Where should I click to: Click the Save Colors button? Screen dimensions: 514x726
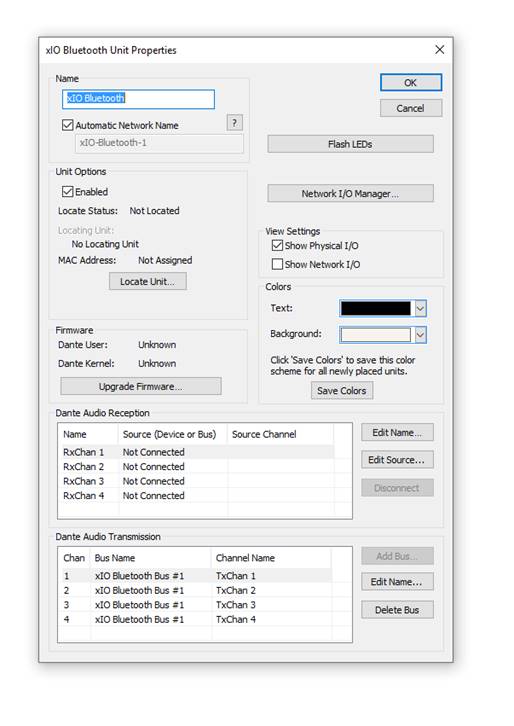[342, 391]
